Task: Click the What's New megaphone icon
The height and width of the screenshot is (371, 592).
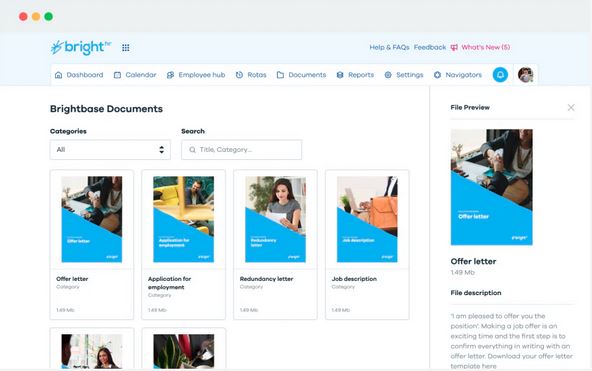Action: click(454, 47)
